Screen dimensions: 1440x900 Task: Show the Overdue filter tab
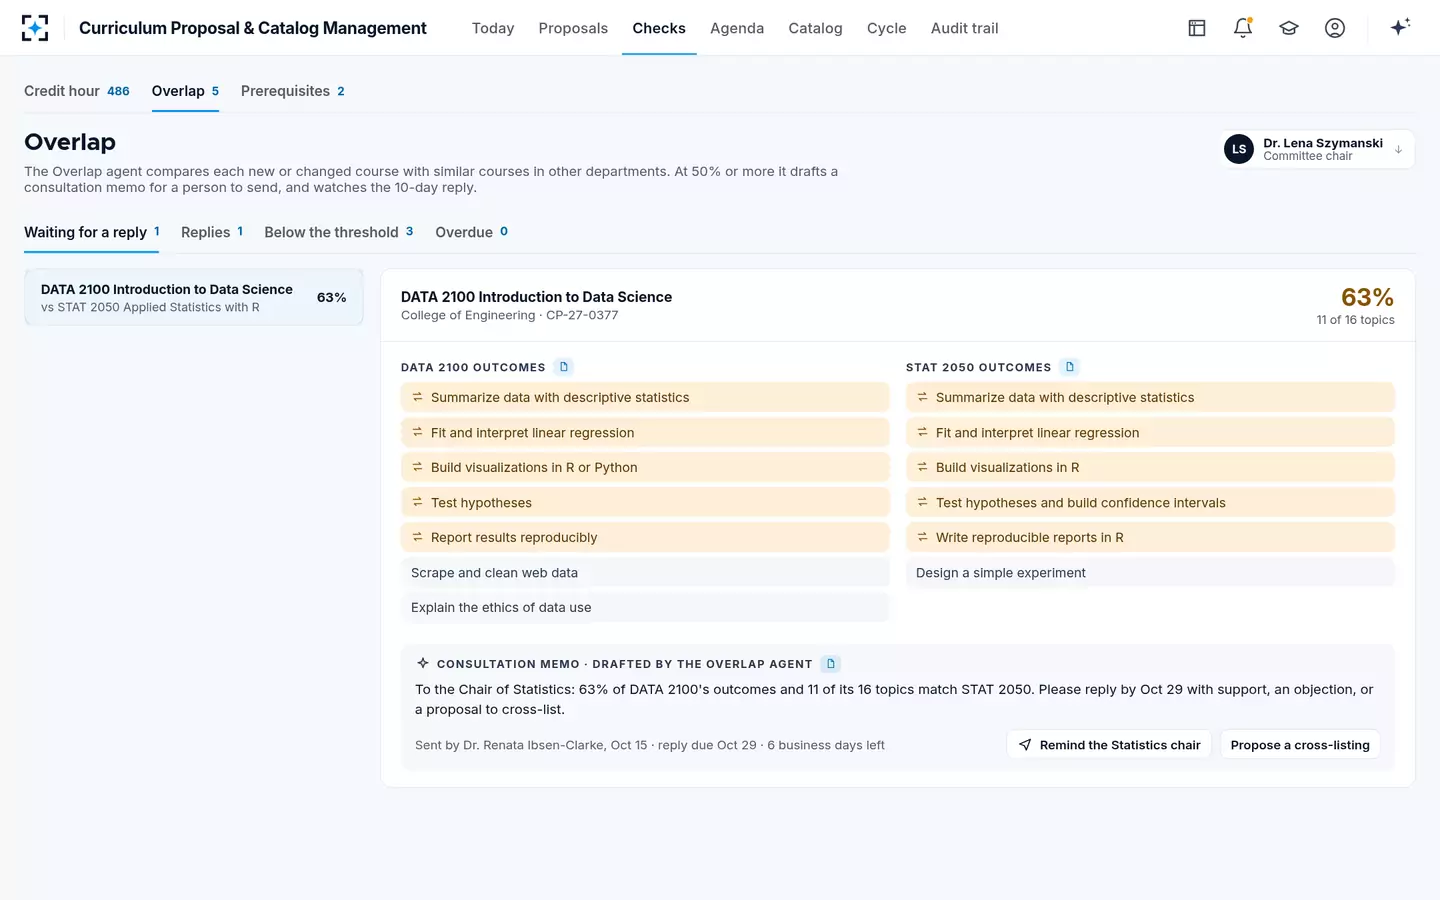pyautogui.click(x=472, y=232)
